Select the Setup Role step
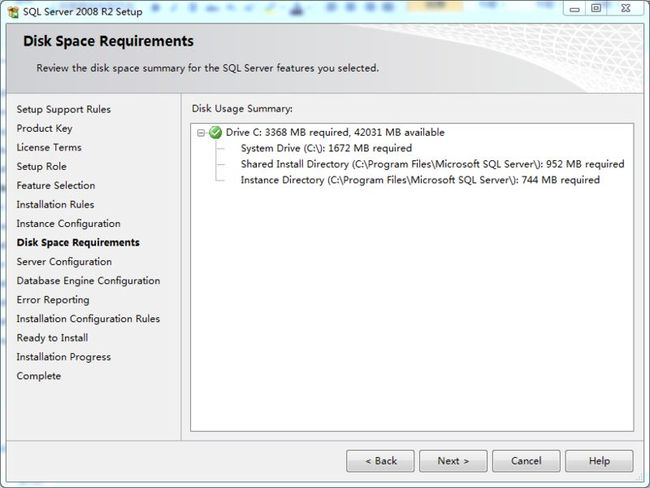The width and height of the screenshot is (650, 488). [41, 167]
